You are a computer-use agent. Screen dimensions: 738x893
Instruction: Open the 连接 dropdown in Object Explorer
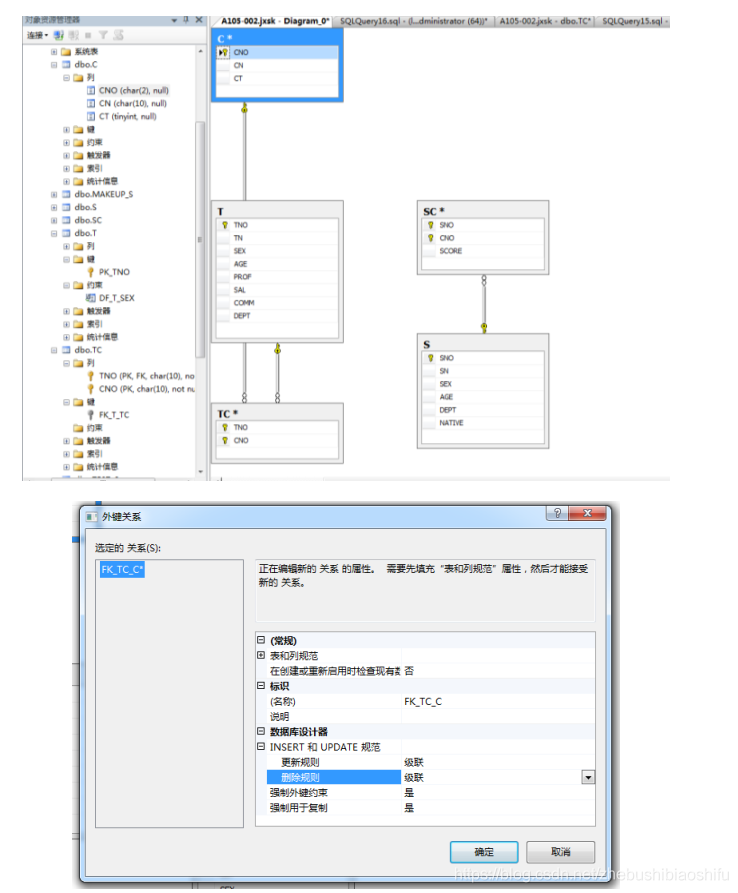(x=38, y=35)
